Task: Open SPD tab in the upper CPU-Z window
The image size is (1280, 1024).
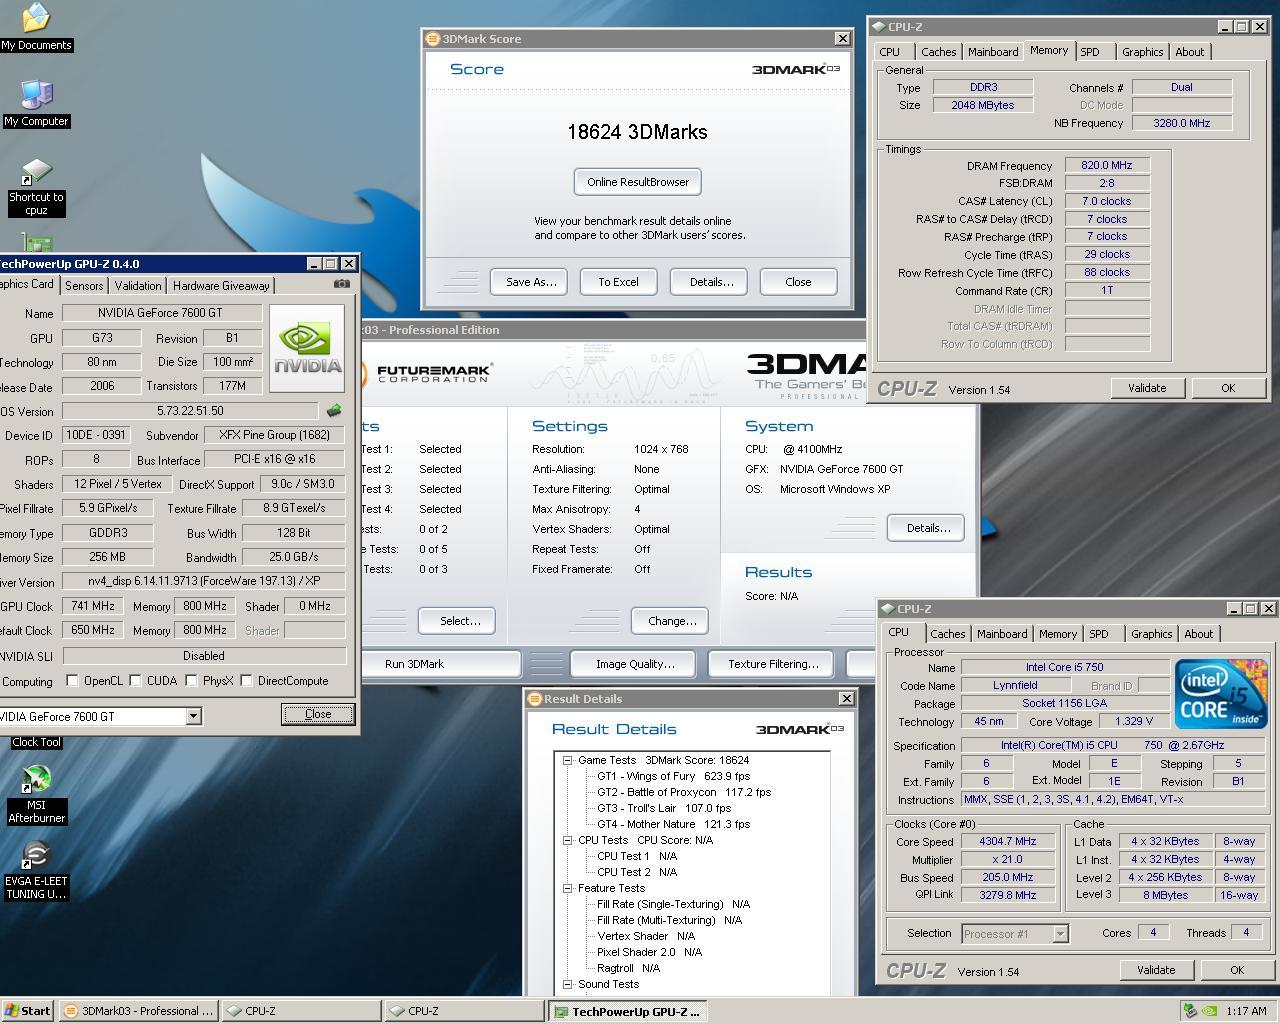Action: coord(1090,52)
